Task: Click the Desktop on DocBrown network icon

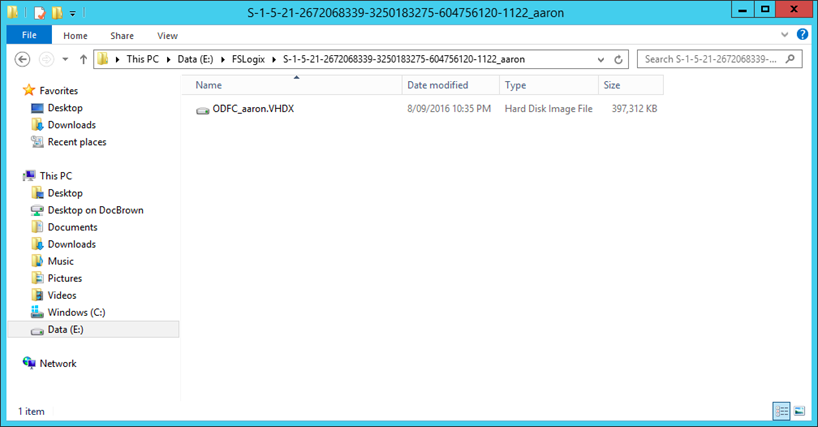Action: (x=37, y=211)
